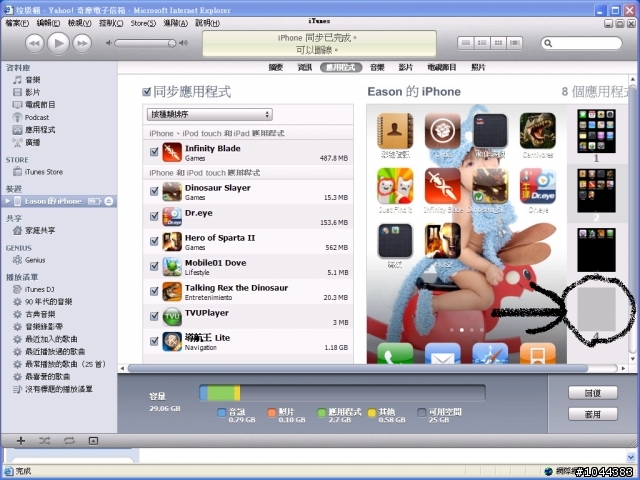
Task: Click the Dr.eye icon on home screen
Action: (538, 186)
